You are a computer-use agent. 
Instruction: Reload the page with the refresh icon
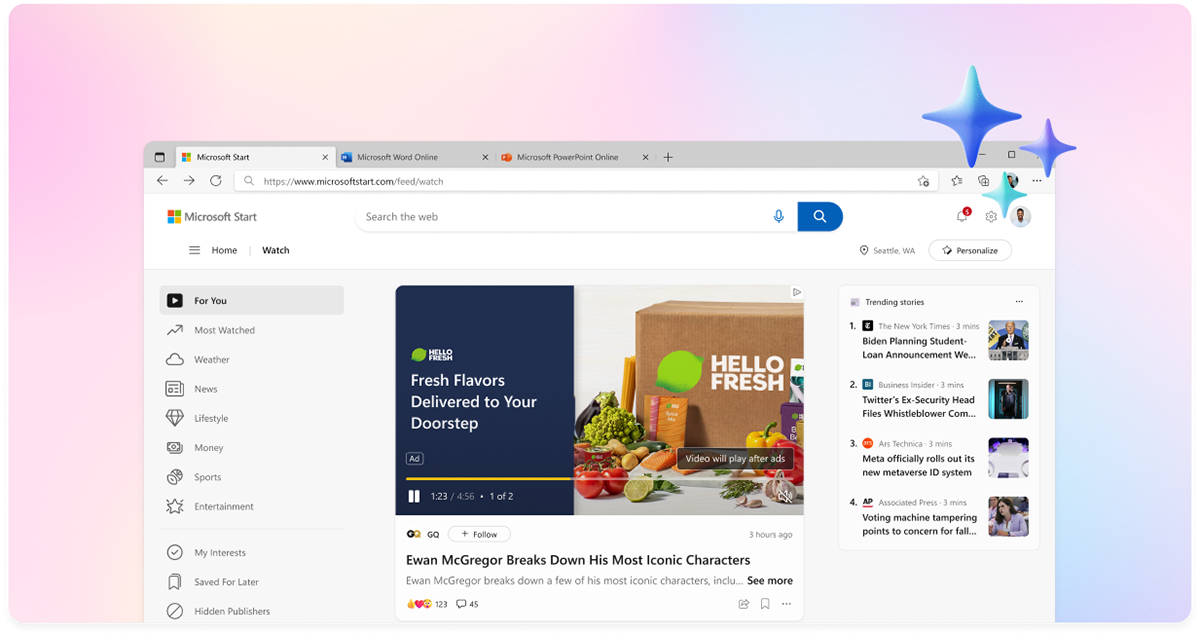click(215, 181)
